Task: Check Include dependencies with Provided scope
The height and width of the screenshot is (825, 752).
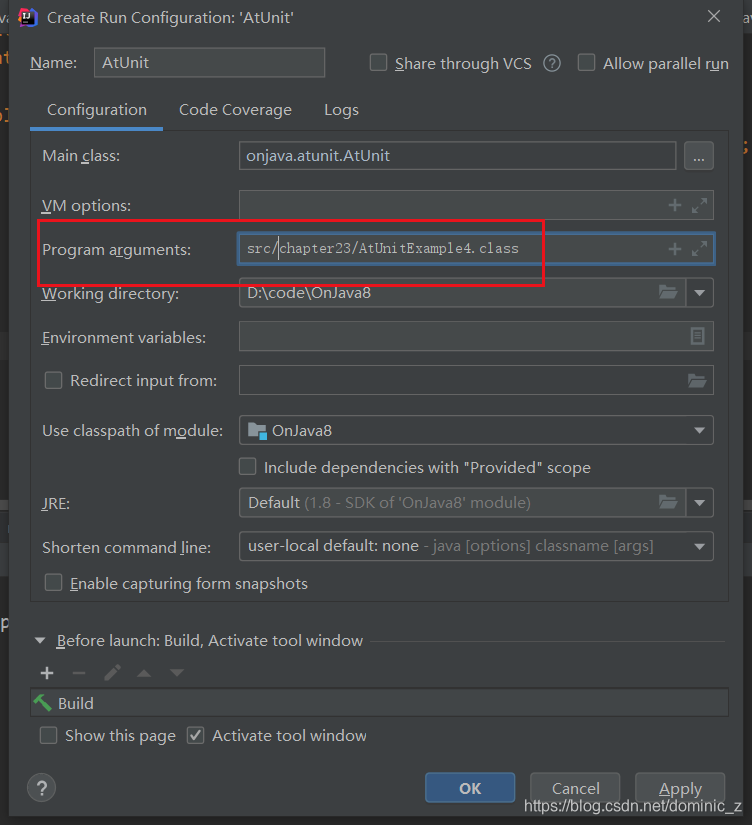Action: pos(247,467)
